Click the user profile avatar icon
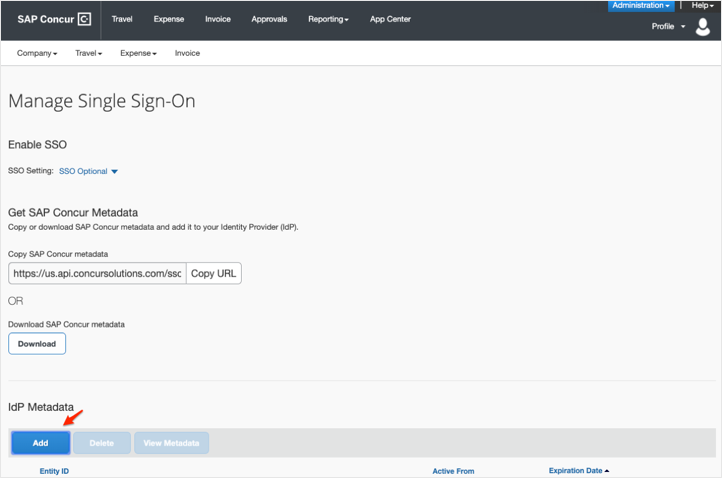 point(703,27)
